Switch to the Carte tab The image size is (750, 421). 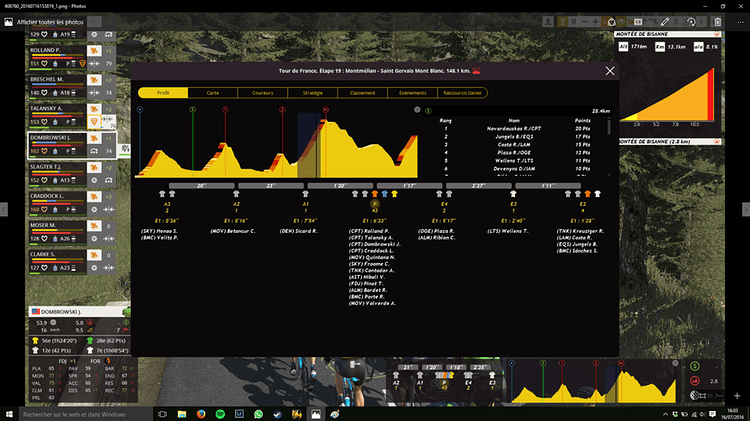click(212, 92)
